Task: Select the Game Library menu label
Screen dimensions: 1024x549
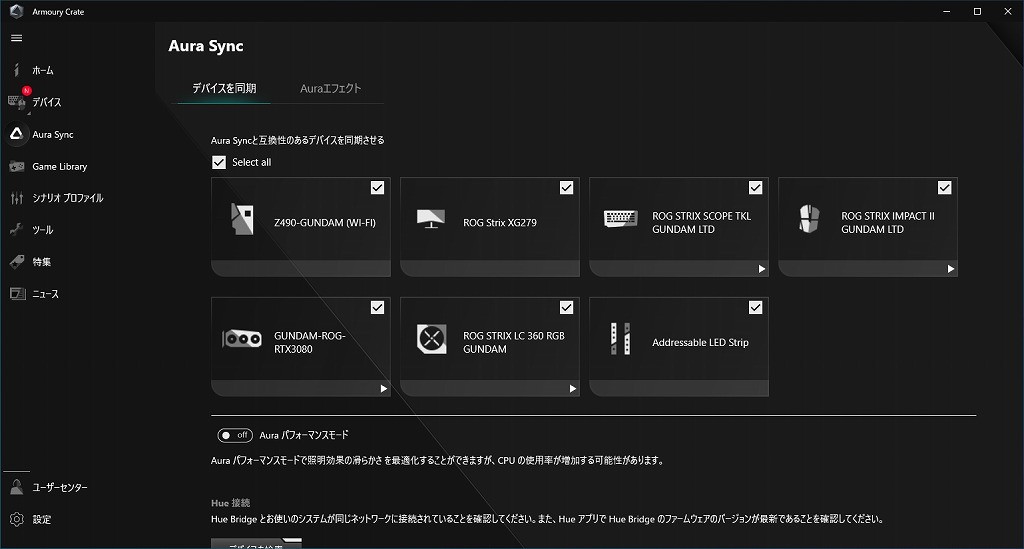Action: pos(59,166)
